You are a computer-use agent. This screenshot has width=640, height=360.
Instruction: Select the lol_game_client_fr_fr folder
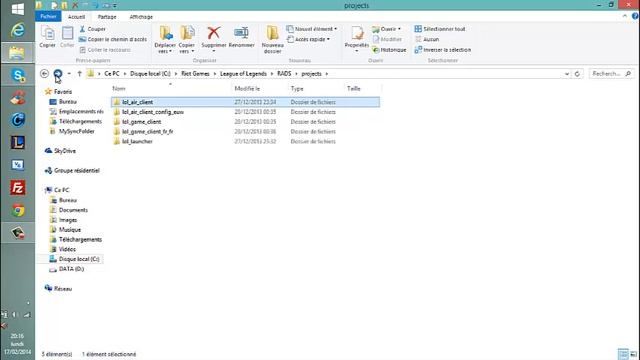[x=245, y=131]
